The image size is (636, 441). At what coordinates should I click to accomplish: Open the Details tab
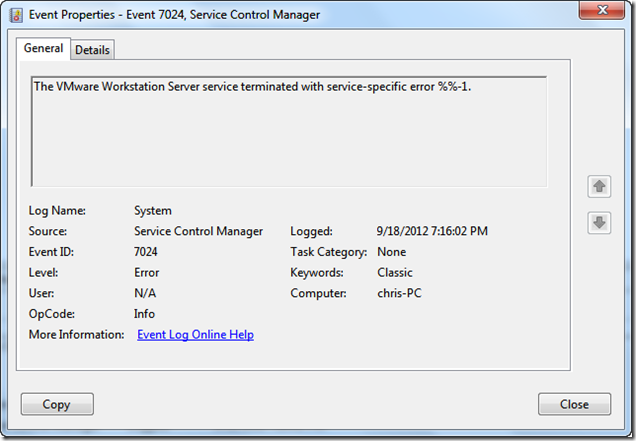pos(92,50)
